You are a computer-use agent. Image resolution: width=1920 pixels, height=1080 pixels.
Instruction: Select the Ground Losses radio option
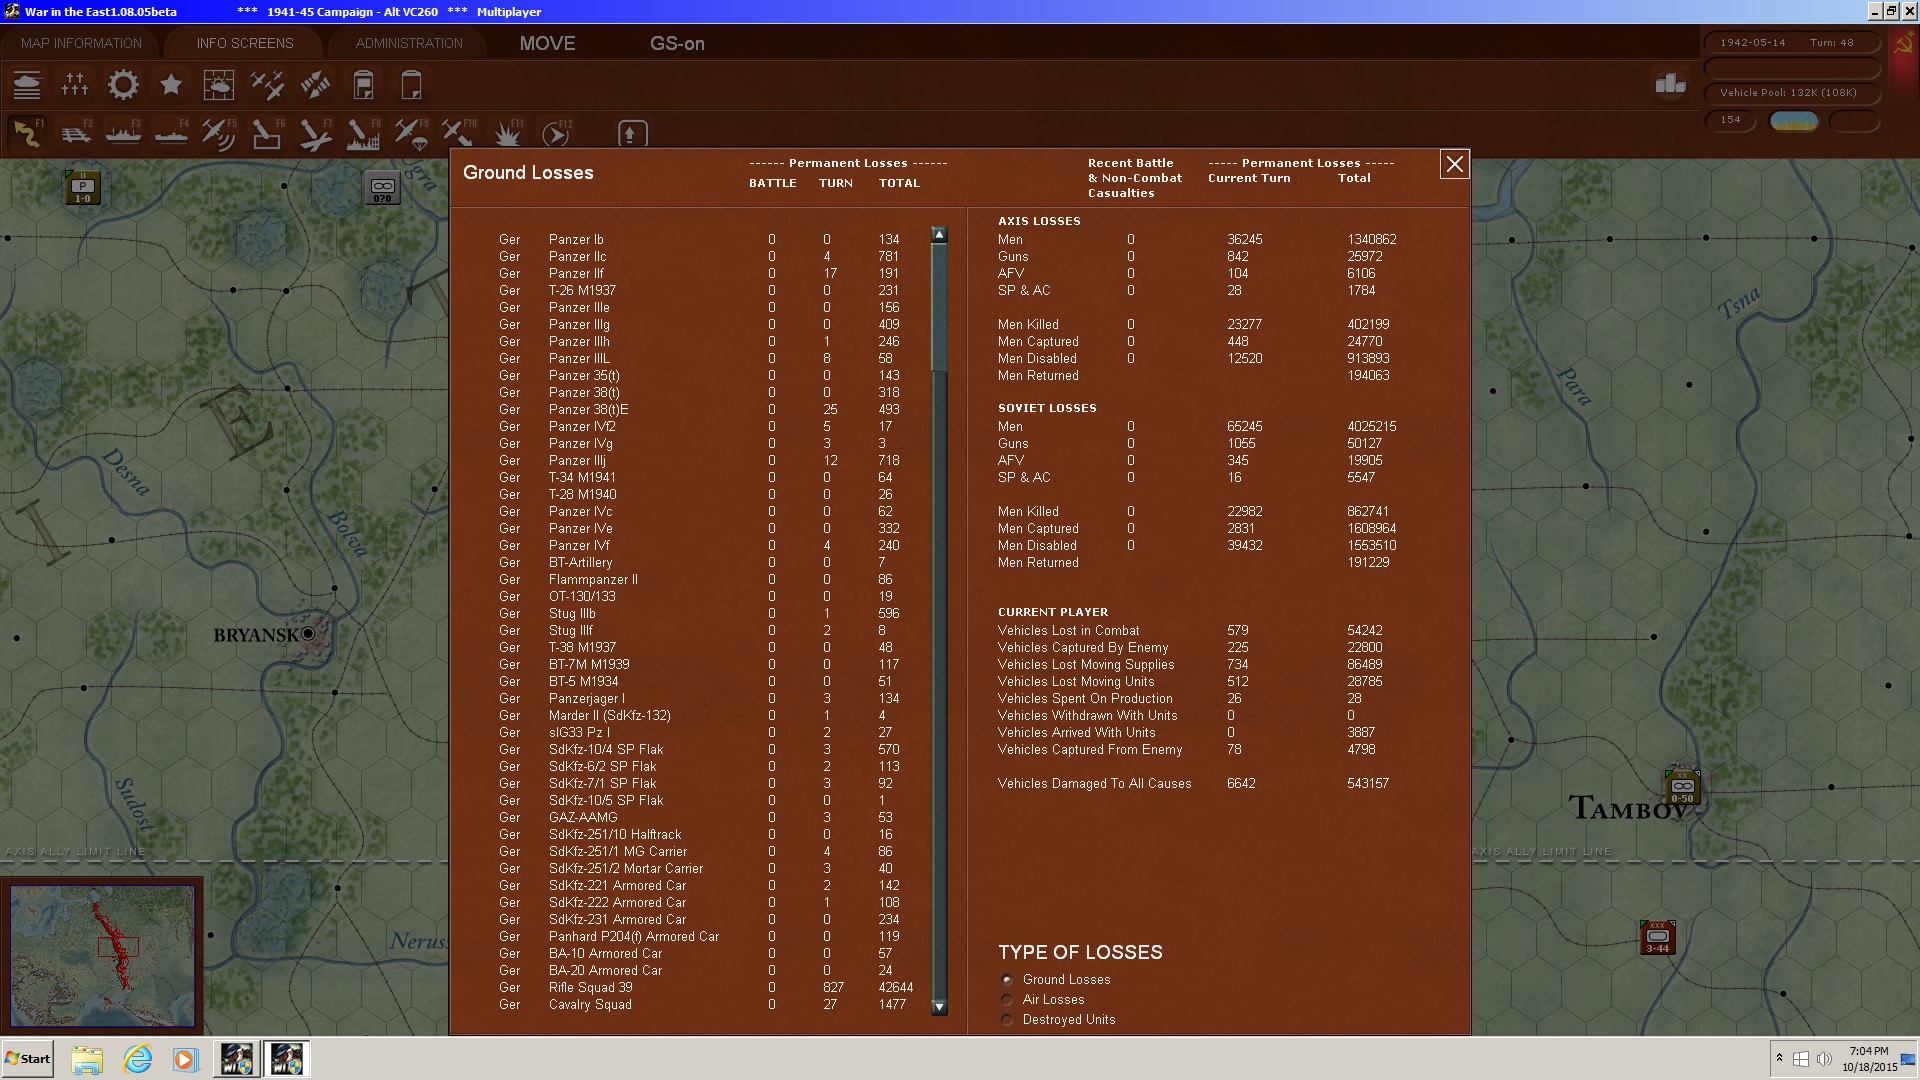1008,980
